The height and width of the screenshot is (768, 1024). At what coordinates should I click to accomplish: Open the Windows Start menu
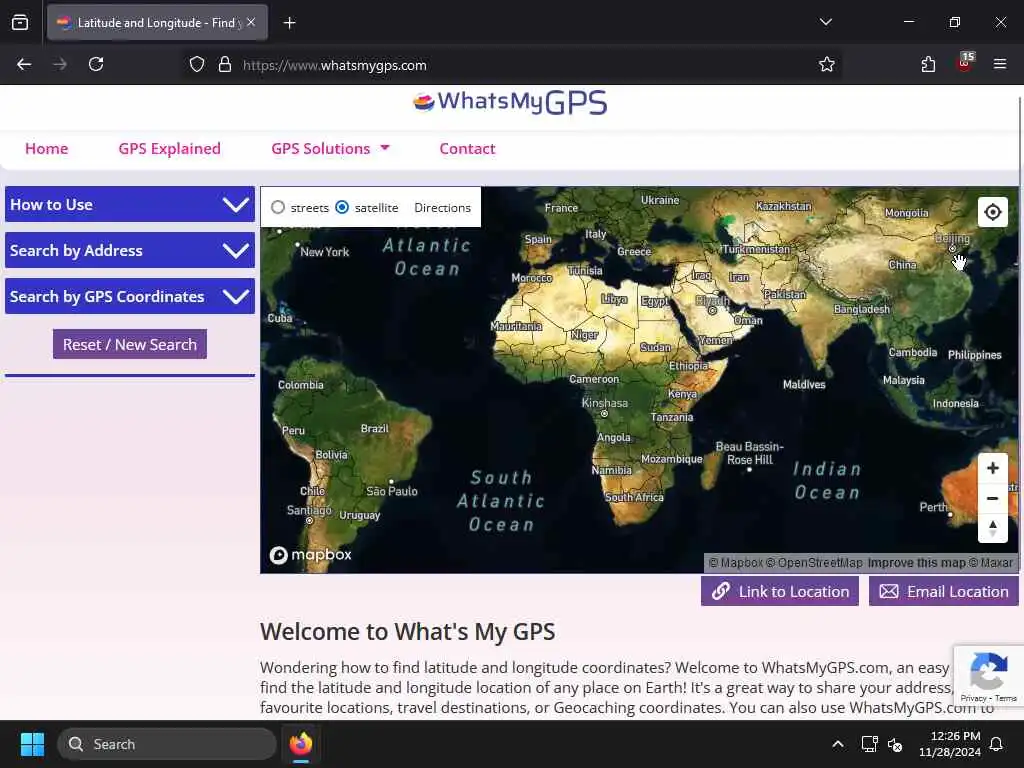pos(32,744)
